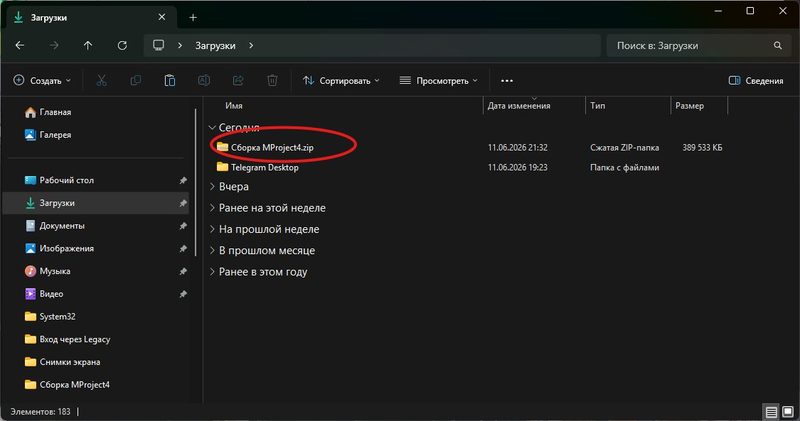This screenshot has width=800, height=421.
Task: Sort by the Размер column header
Action: click(x=689, y=106)
